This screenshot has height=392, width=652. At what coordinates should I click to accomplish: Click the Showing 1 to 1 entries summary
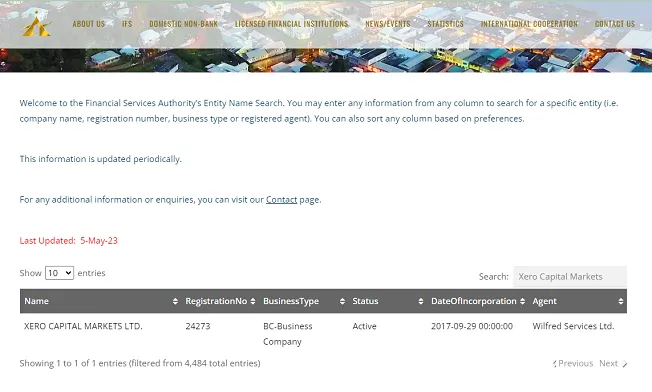140,363
